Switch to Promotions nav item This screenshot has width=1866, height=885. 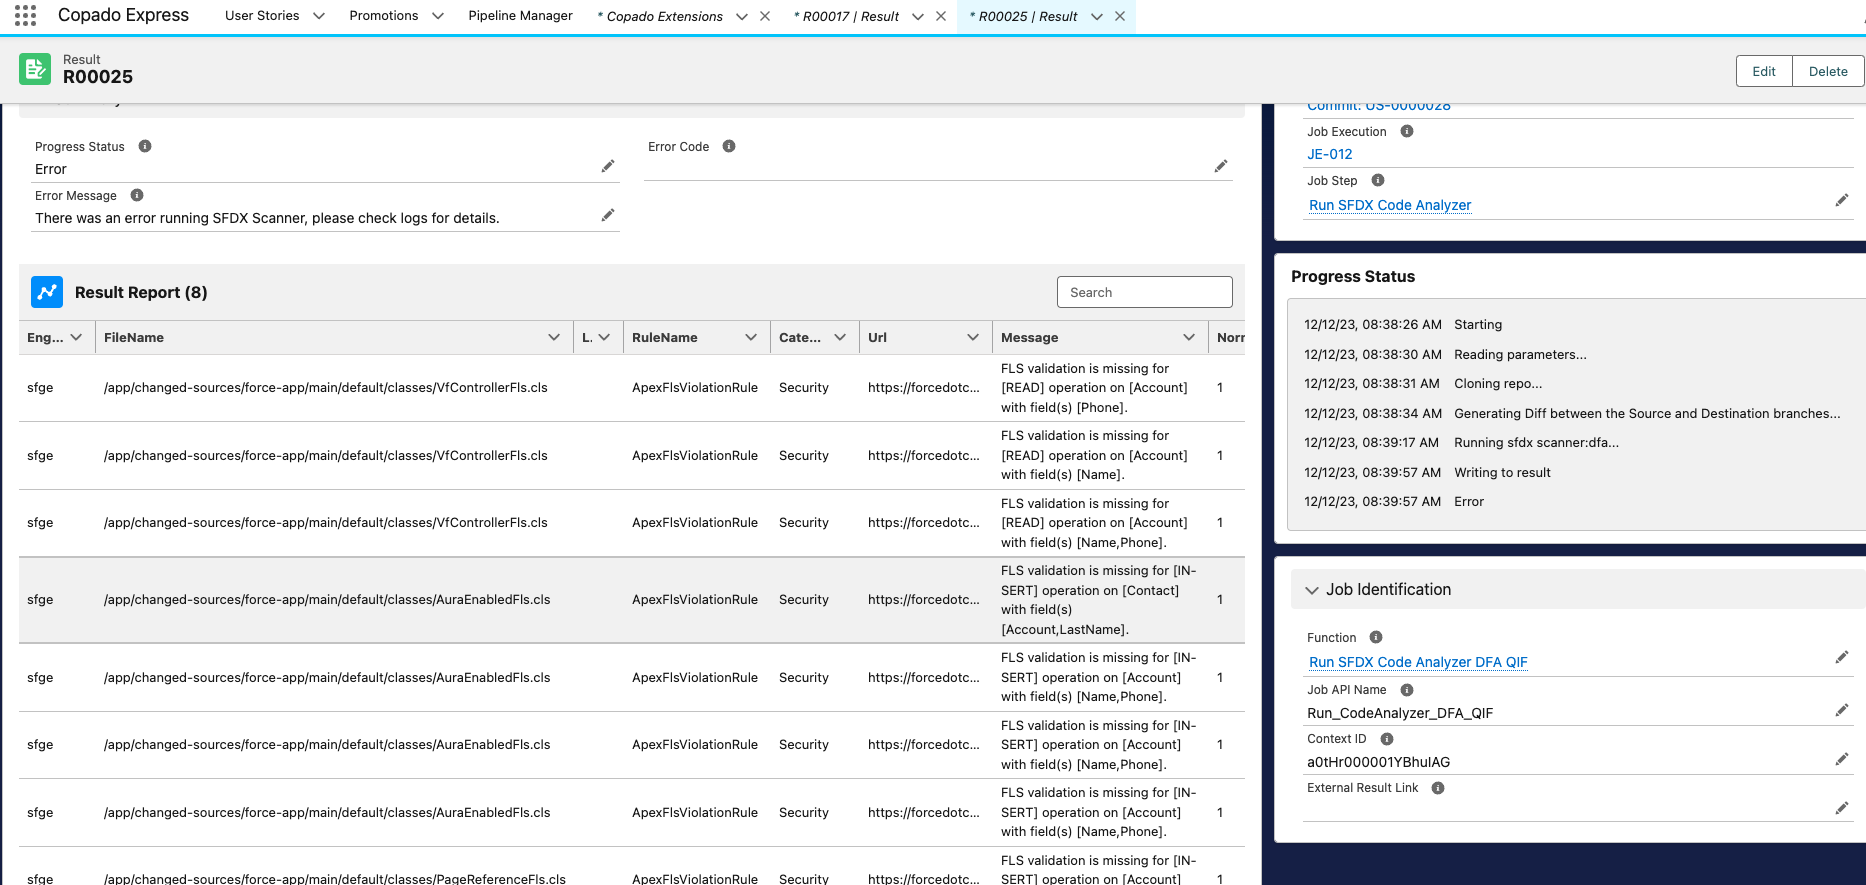point(384,16)
